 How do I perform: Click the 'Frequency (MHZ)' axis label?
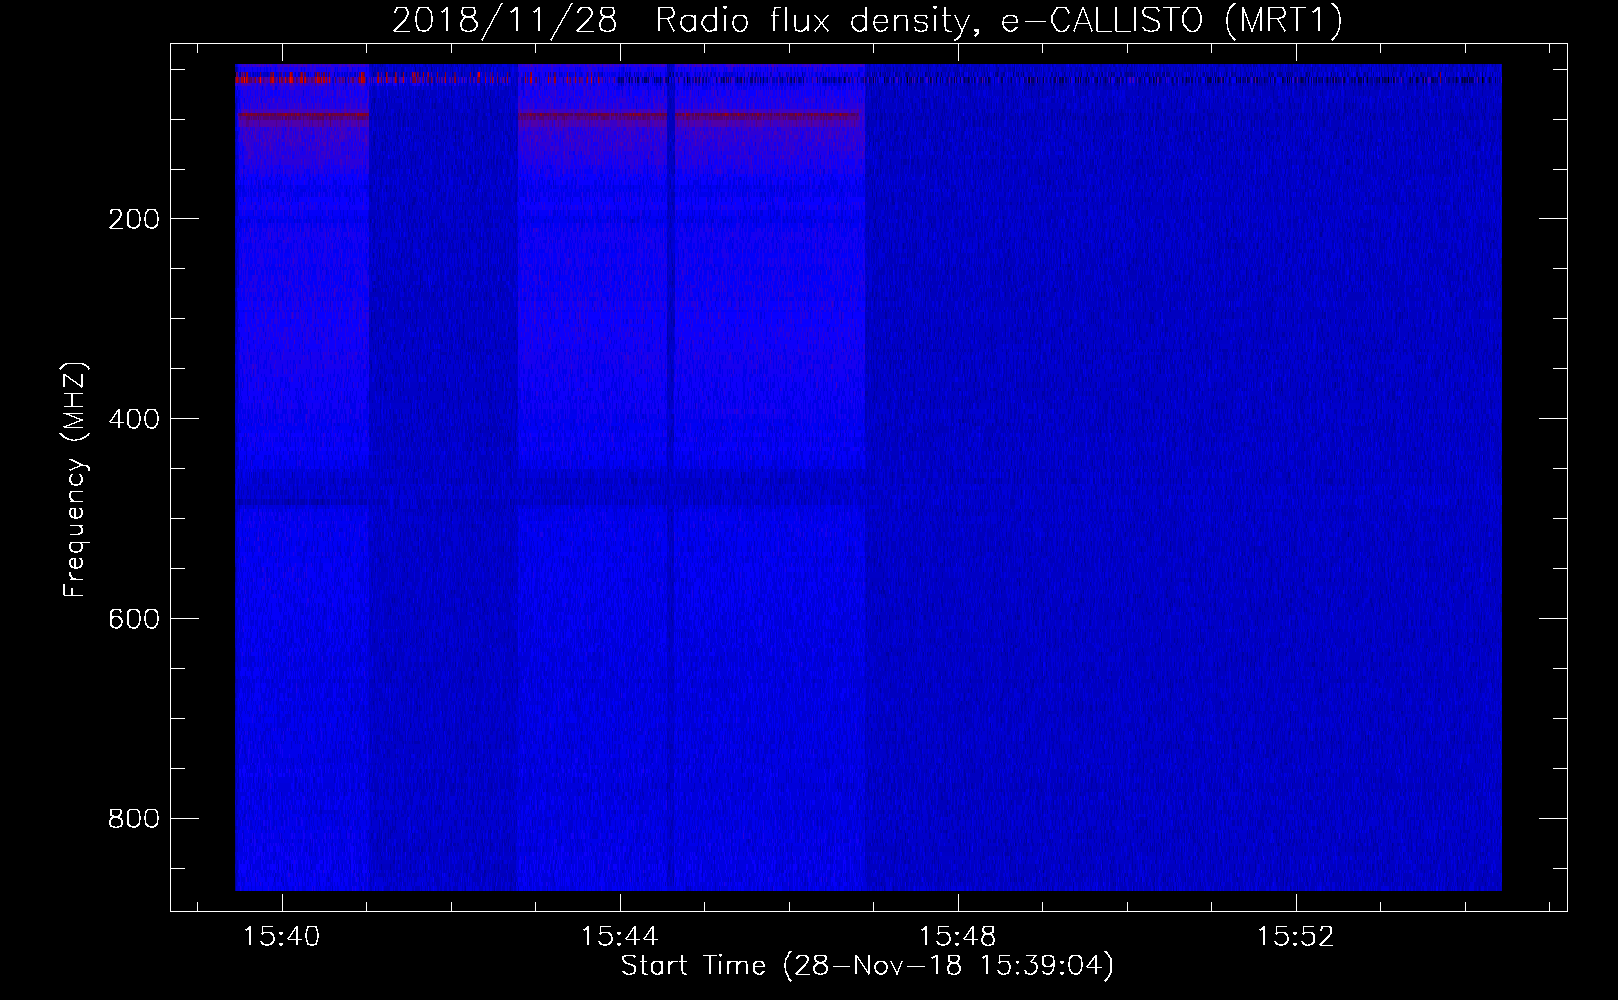(x=75, y=479)
